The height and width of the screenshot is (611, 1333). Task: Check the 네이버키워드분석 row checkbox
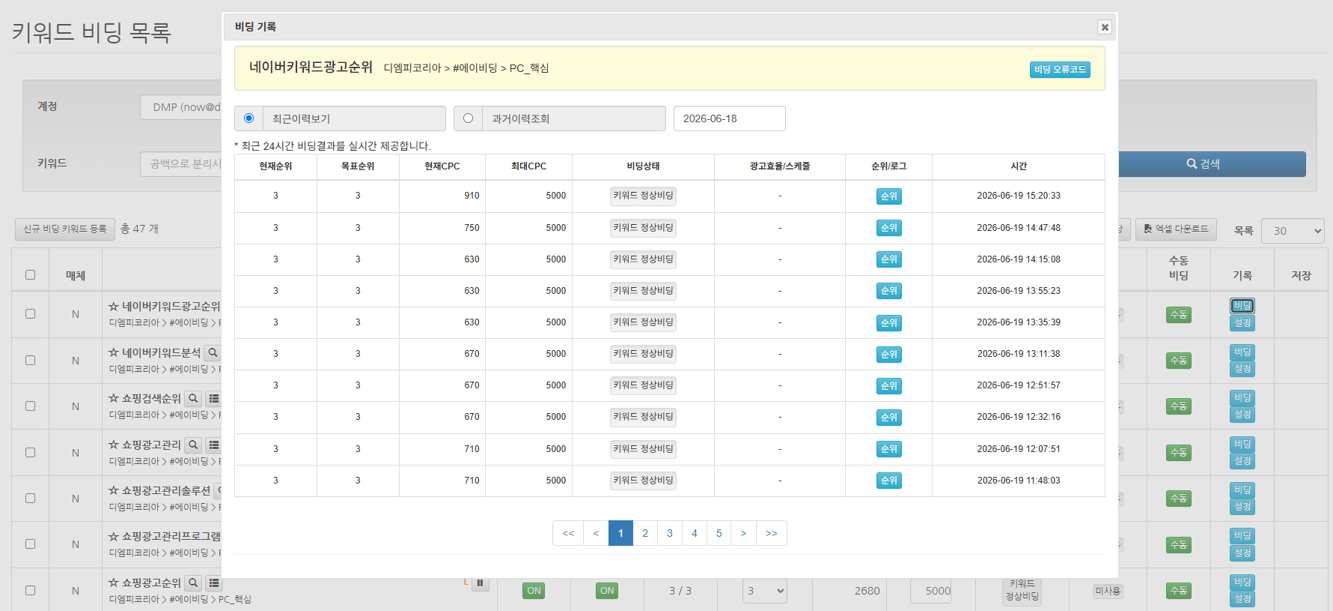tap(30, 360)
